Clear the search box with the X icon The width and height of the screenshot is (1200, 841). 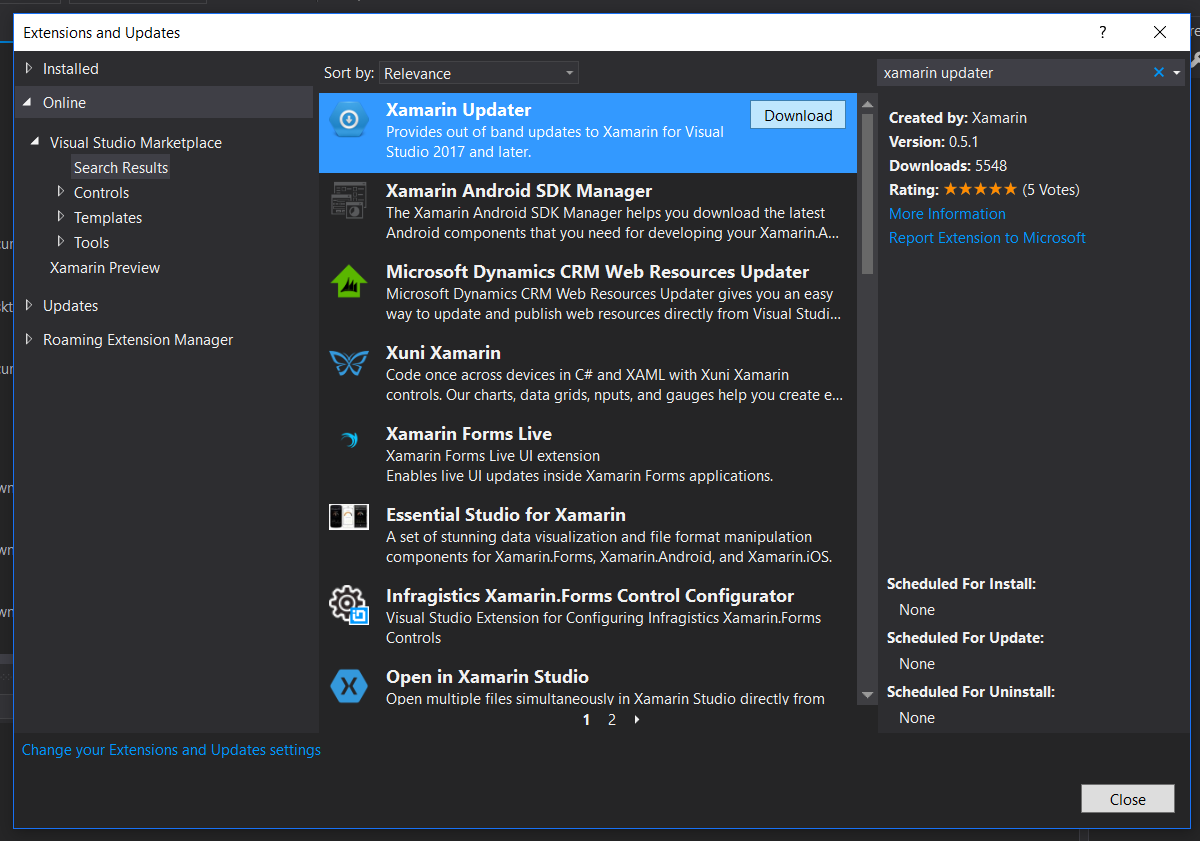[1159, 72]
